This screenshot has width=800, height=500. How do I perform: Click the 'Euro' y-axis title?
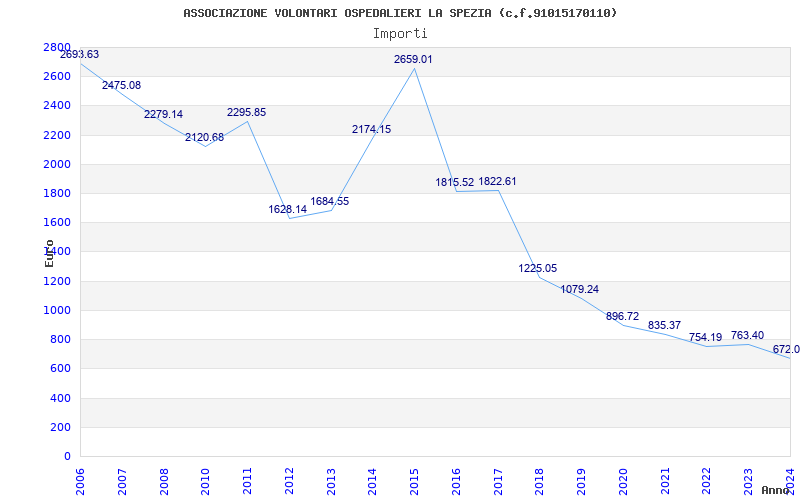click(49, 253)
